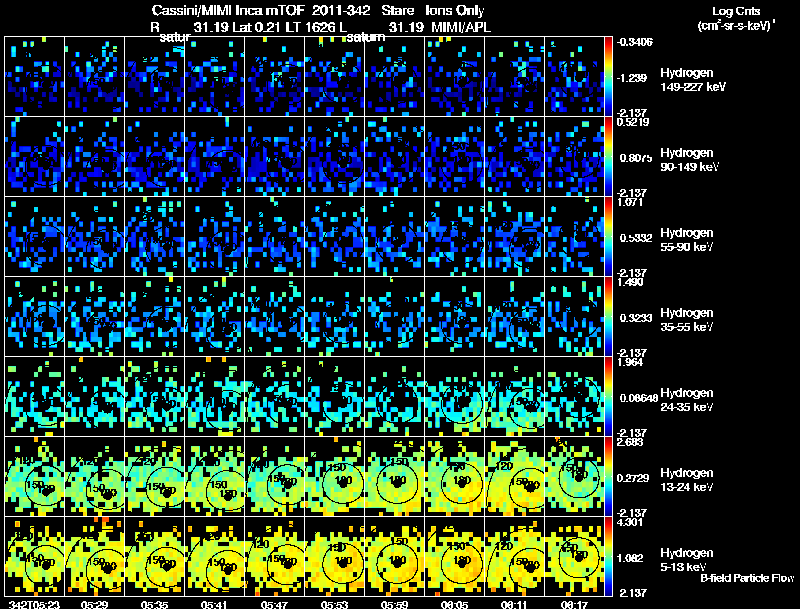Select the 90-149 keV image at 05:35
Viewport: 800px width, 609px height.
(x=155, y=157)
